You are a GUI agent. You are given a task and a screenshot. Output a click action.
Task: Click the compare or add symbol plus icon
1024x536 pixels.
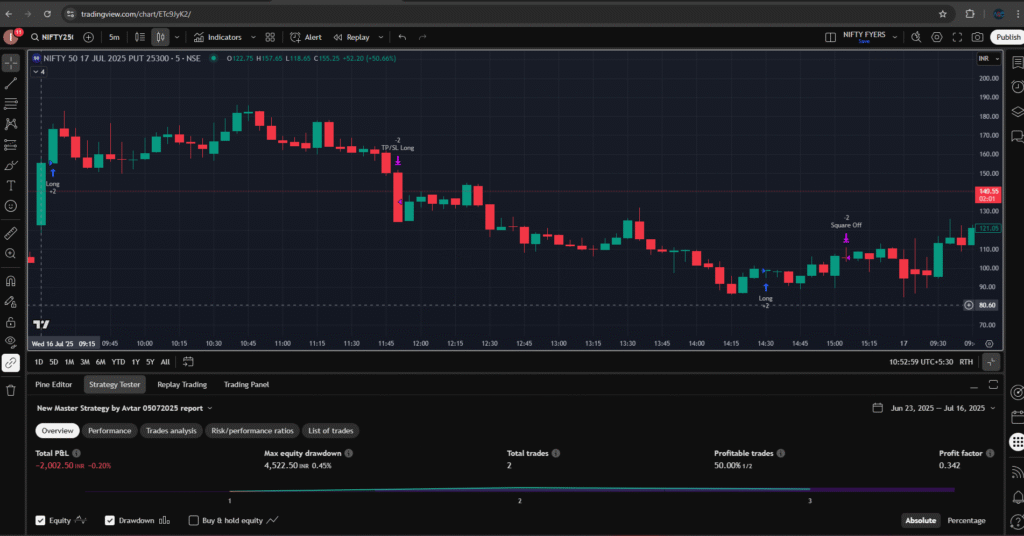click(89, 37)
